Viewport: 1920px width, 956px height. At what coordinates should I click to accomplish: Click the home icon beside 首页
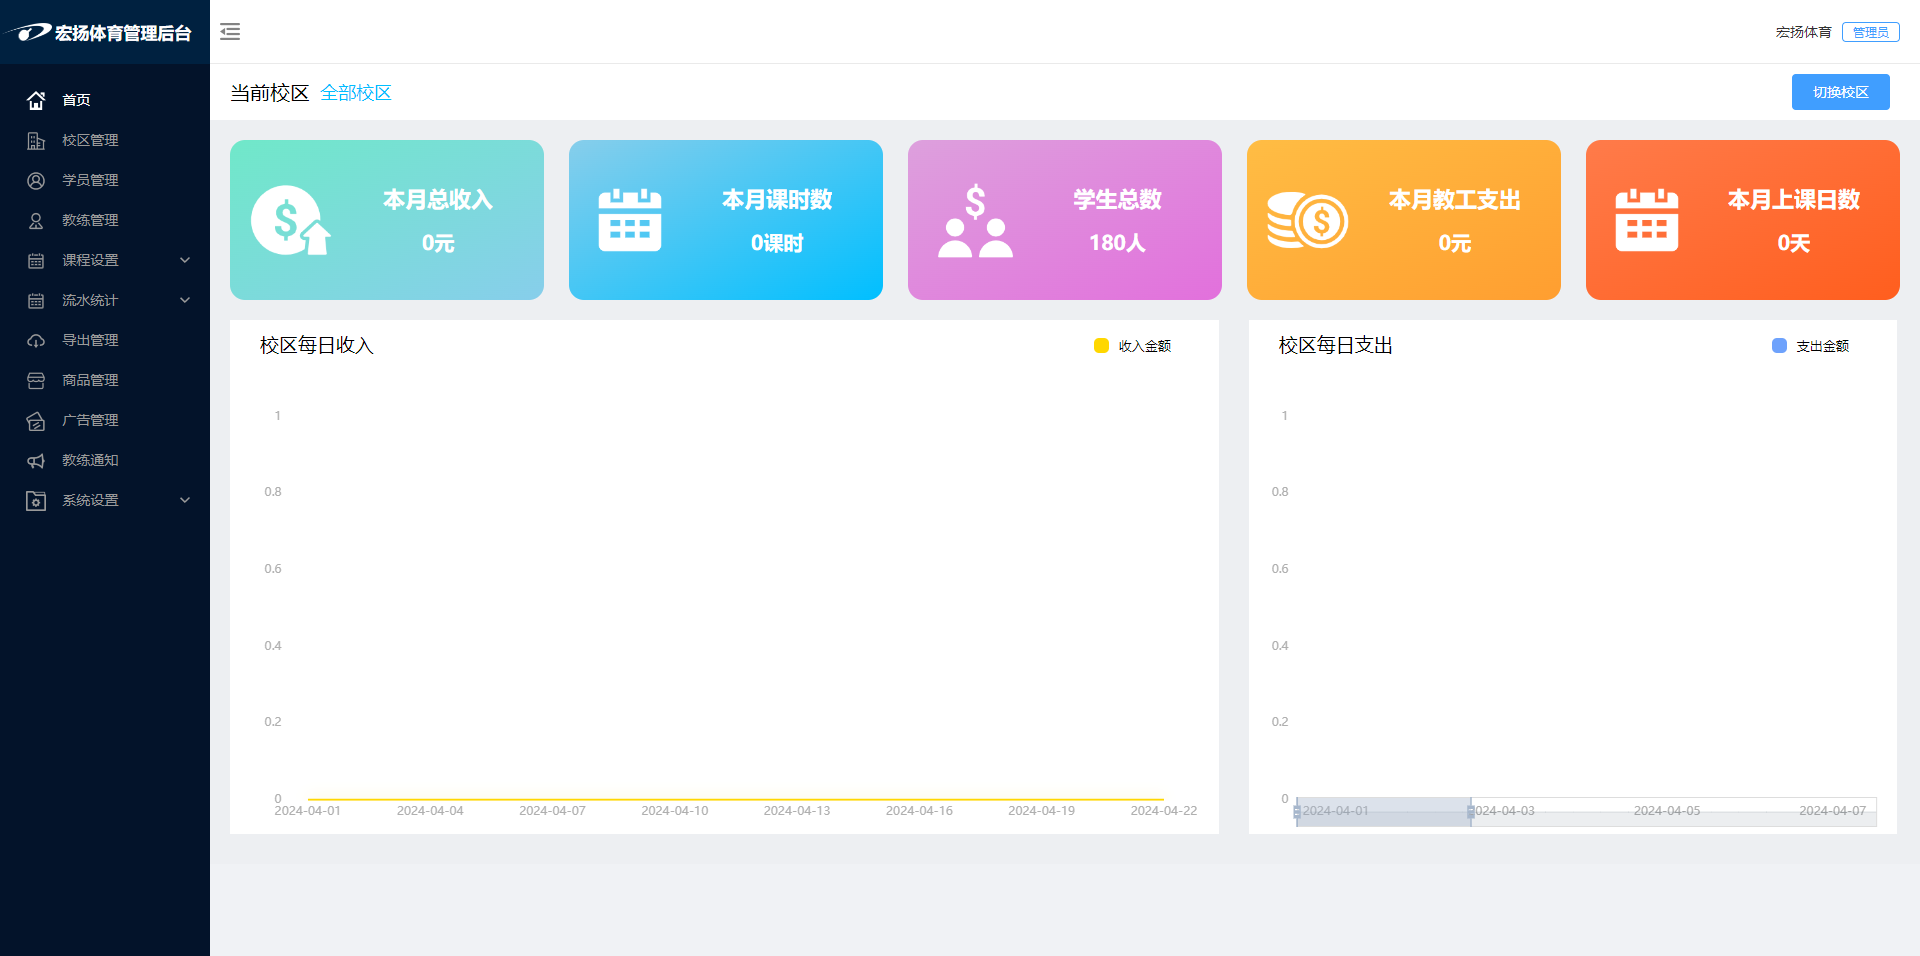36,100
